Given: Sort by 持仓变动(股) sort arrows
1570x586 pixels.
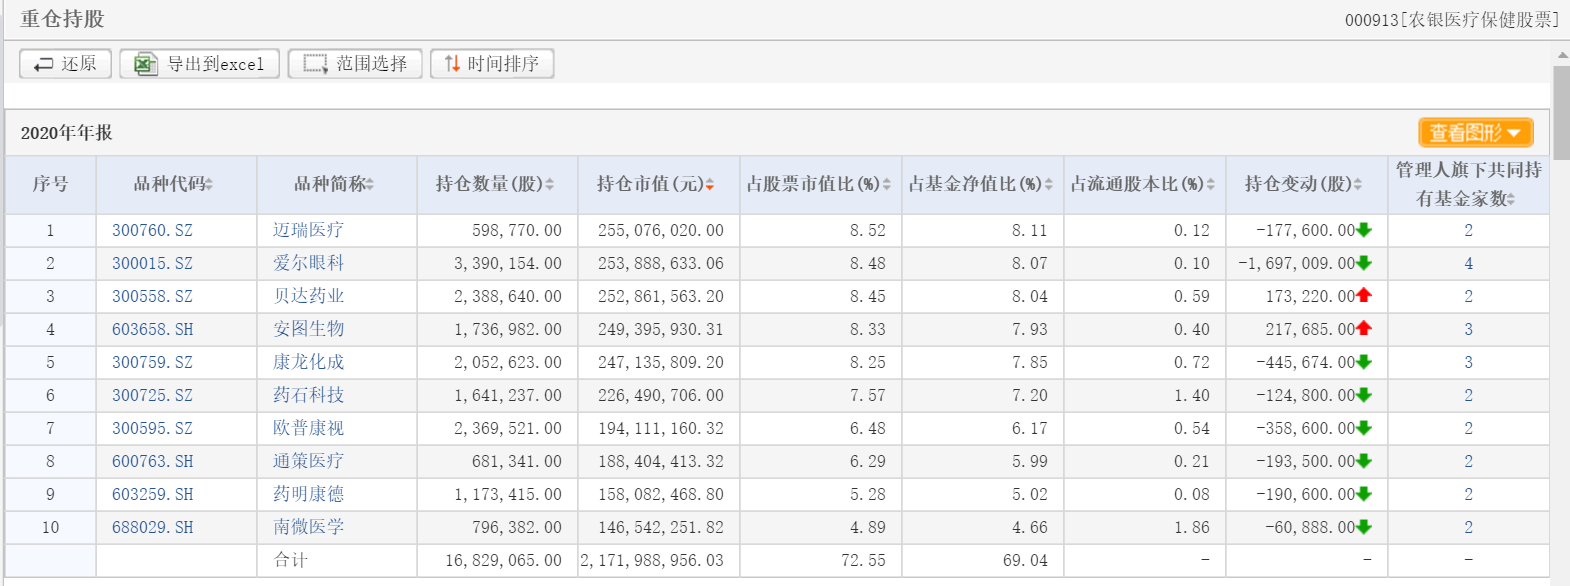Looking at the screenshot, I should coord(1357,185).
